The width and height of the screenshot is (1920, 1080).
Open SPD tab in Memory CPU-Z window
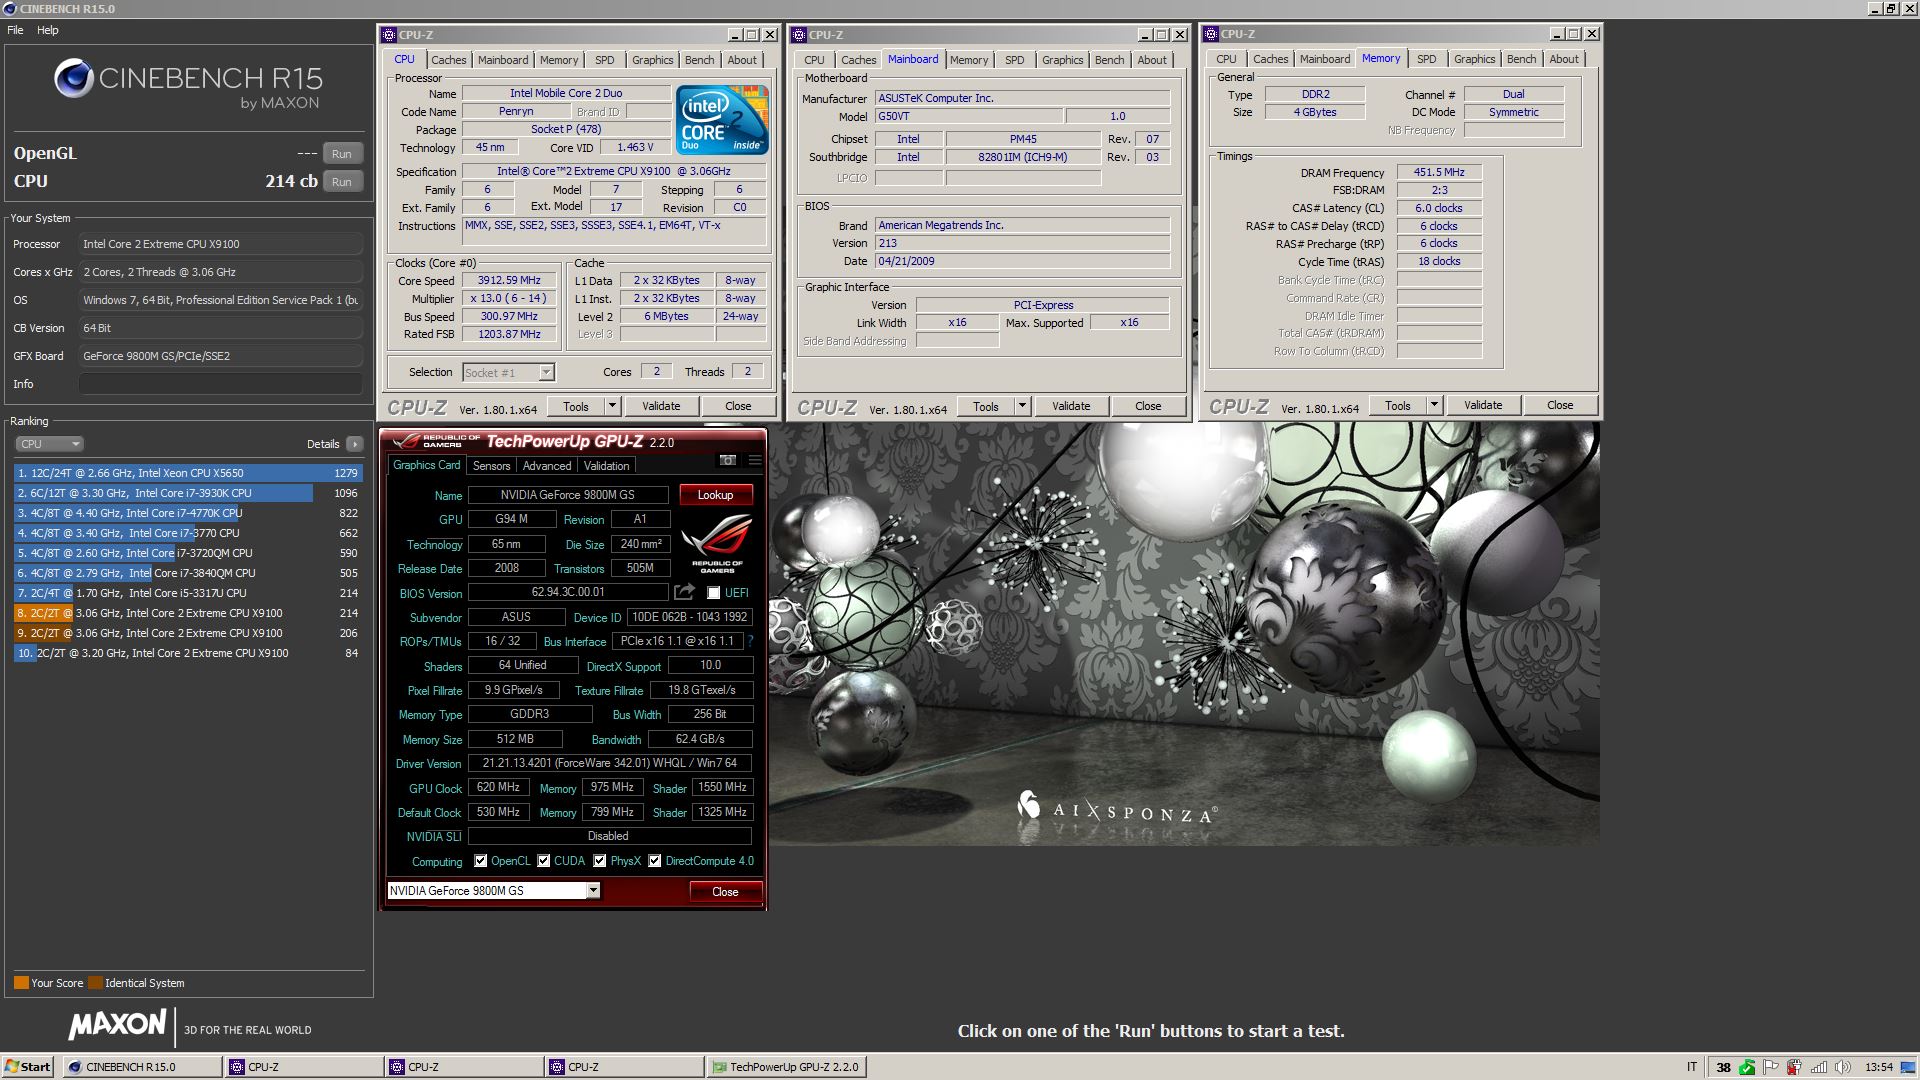click(1427, 59)
